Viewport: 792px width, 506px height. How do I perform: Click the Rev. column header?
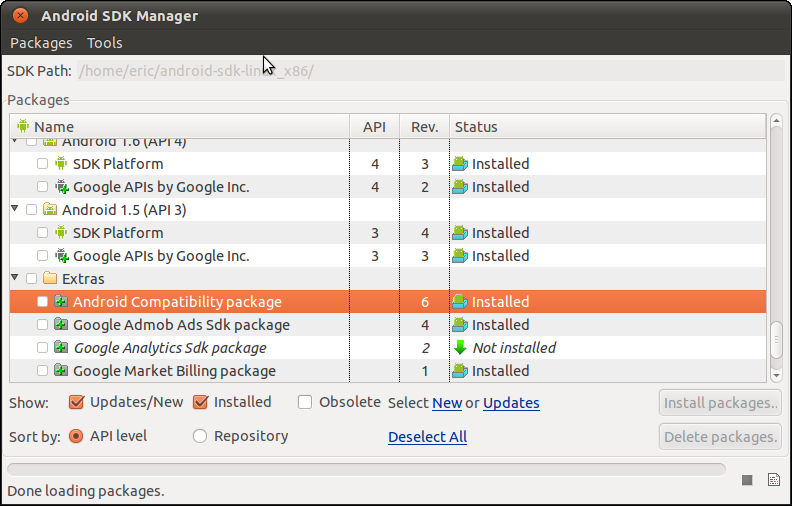point(424,126)
